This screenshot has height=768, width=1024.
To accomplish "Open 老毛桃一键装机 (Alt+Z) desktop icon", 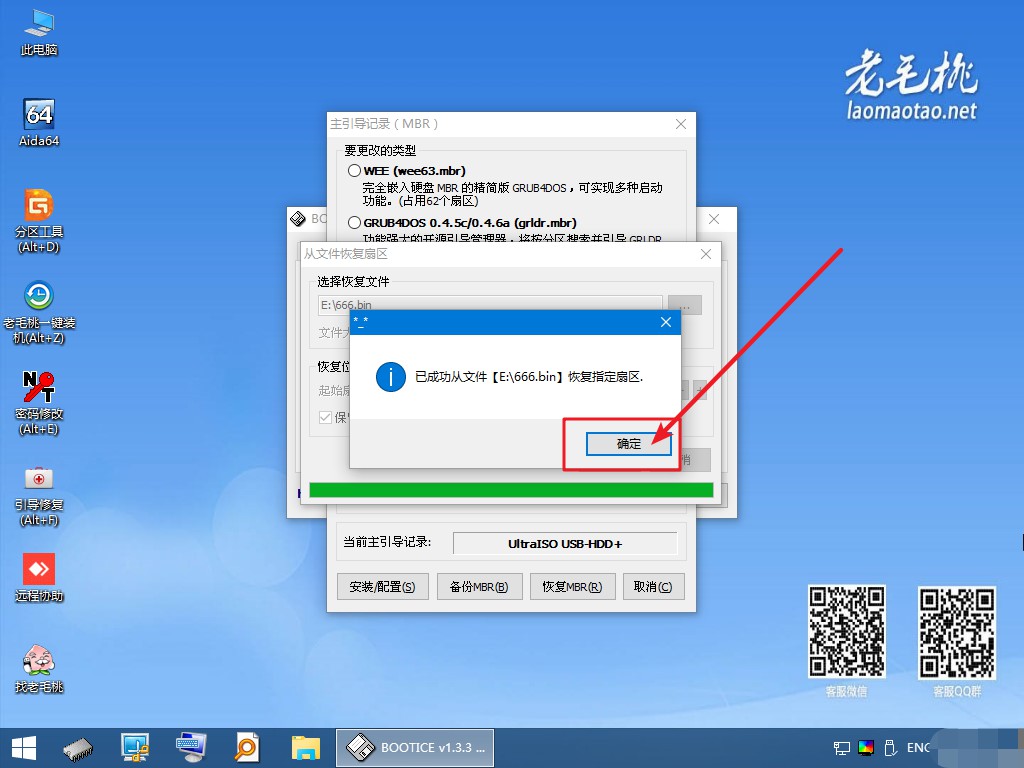I will tap(39, 312).
